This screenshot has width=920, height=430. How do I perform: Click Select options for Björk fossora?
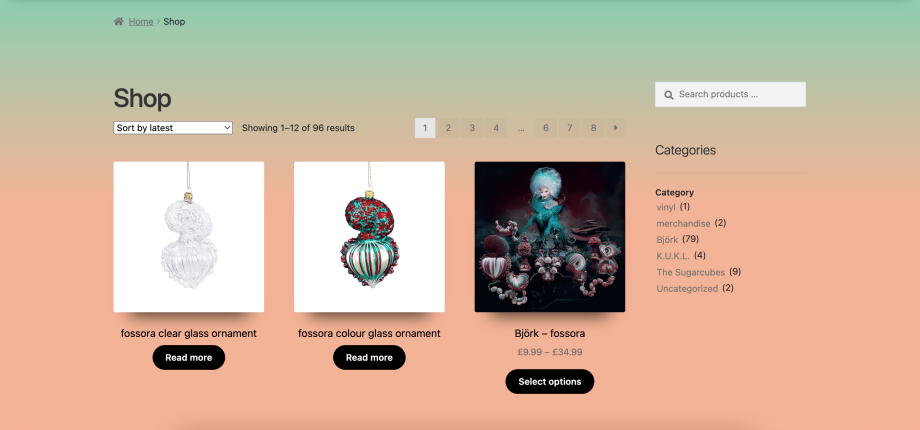point(550,382)
